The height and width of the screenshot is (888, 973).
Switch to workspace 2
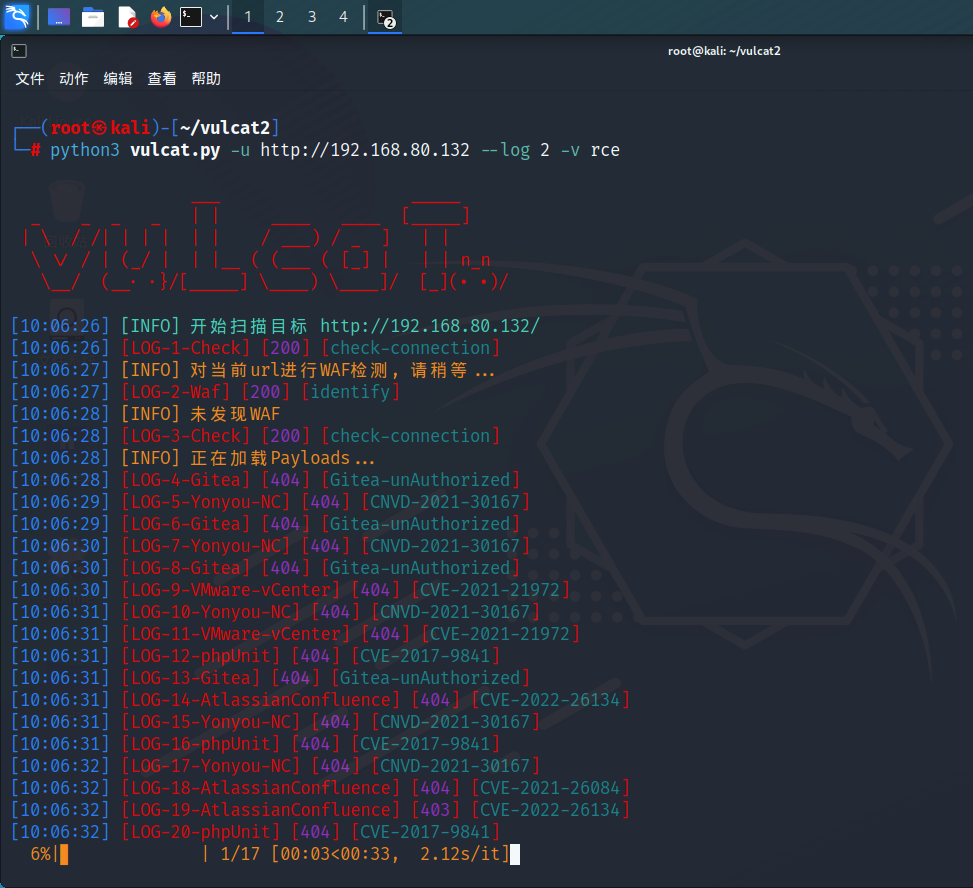click(280, 17)
